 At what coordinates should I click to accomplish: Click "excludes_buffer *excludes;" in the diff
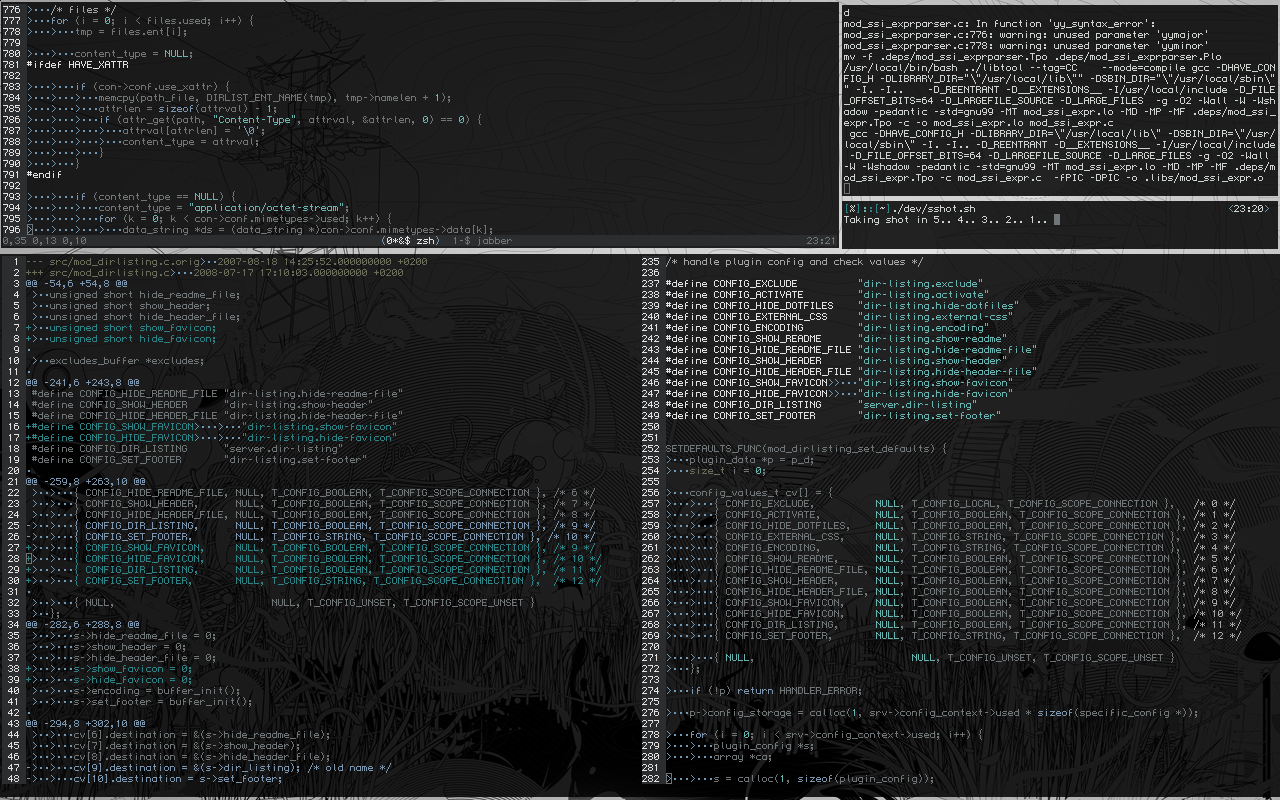[x=127, y=361]
